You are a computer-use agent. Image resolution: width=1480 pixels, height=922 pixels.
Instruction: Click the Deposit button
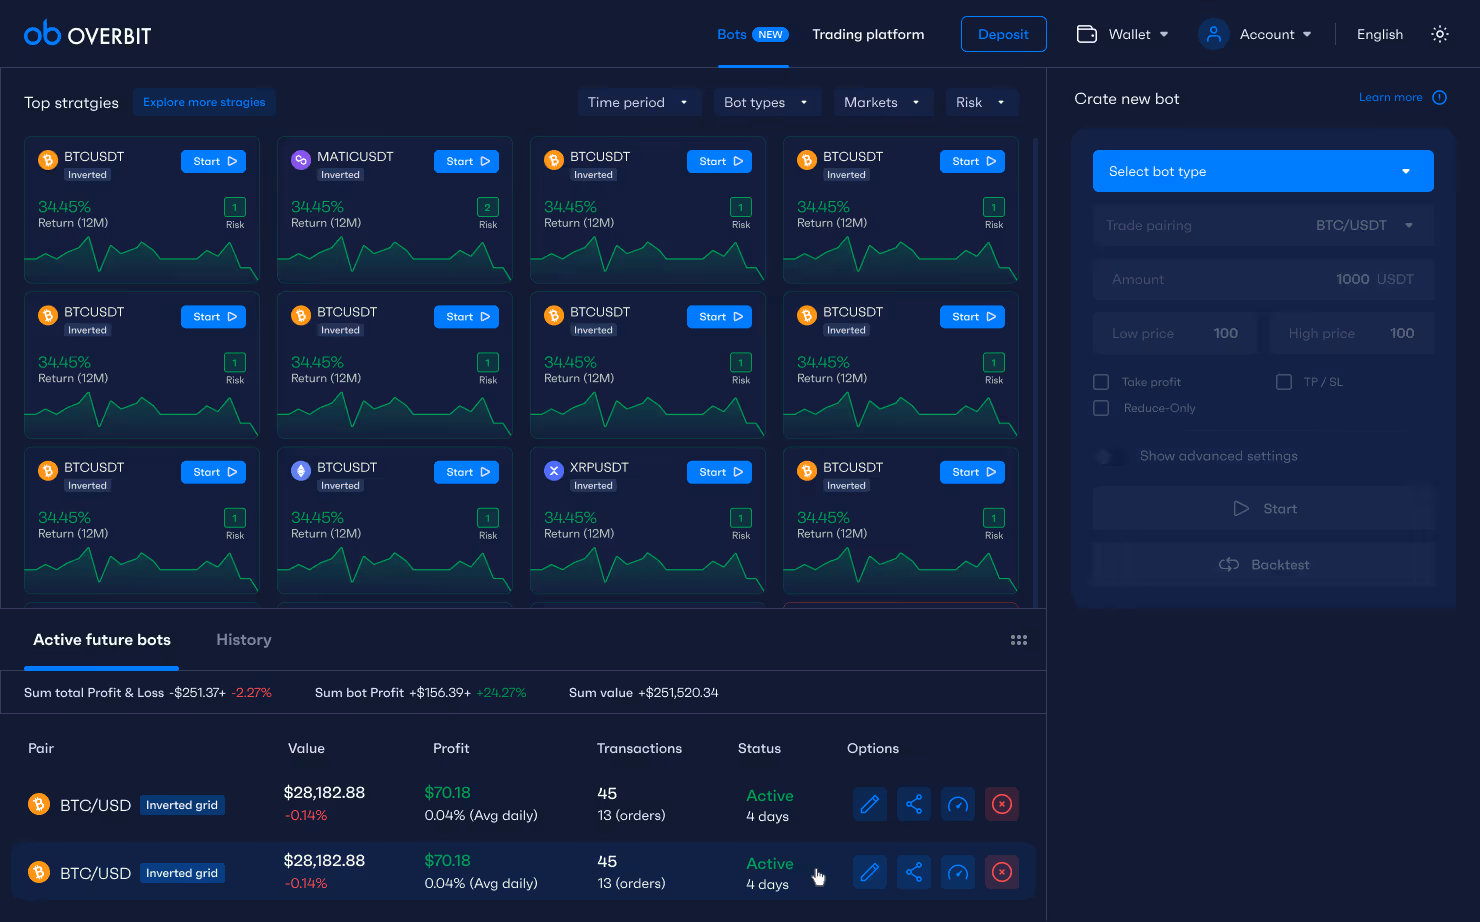click(x=1004, y=34)
